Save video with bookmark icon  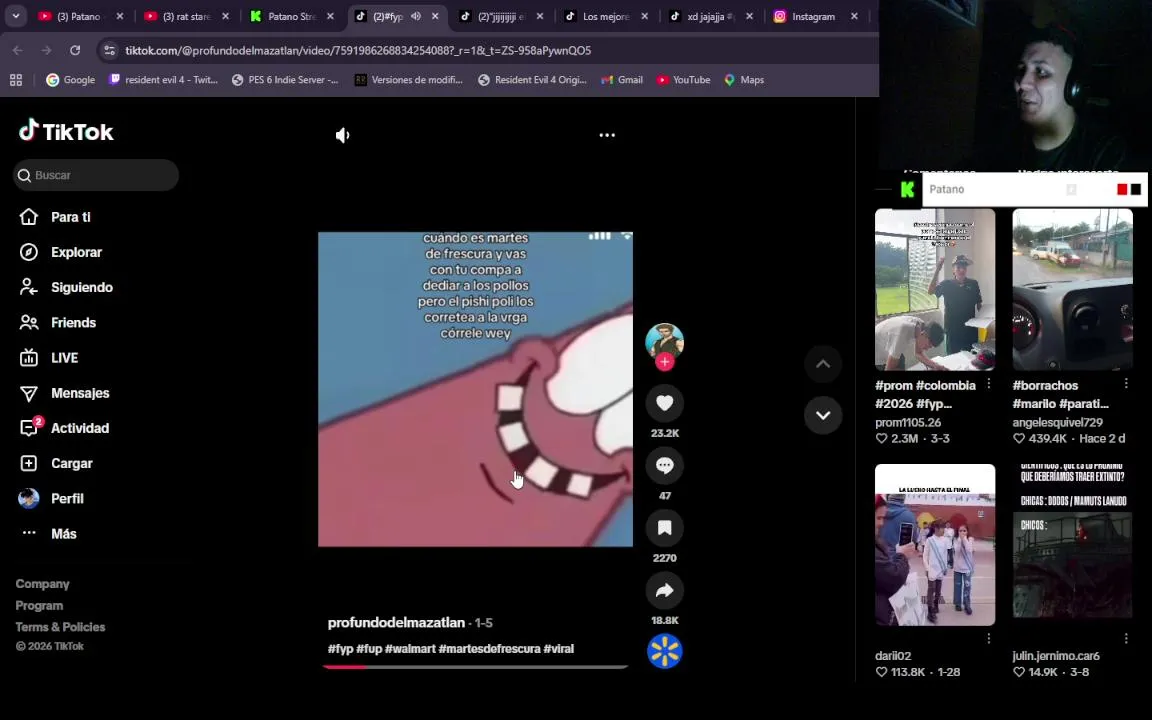[664, 528]
